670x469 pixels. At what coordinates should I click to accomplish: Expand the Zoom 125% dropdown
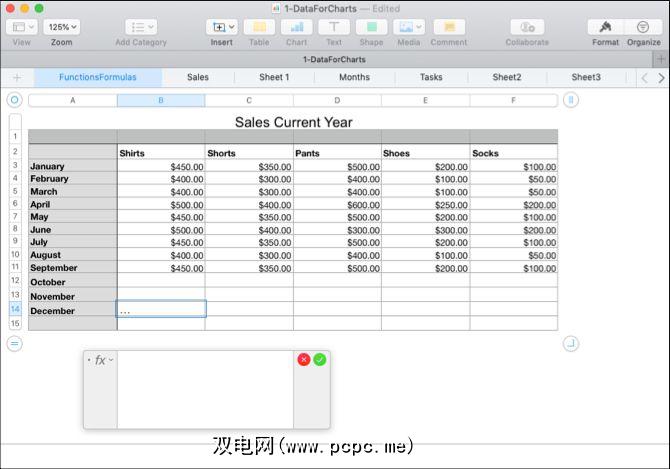pyautogui.click(x=61, y=27)
